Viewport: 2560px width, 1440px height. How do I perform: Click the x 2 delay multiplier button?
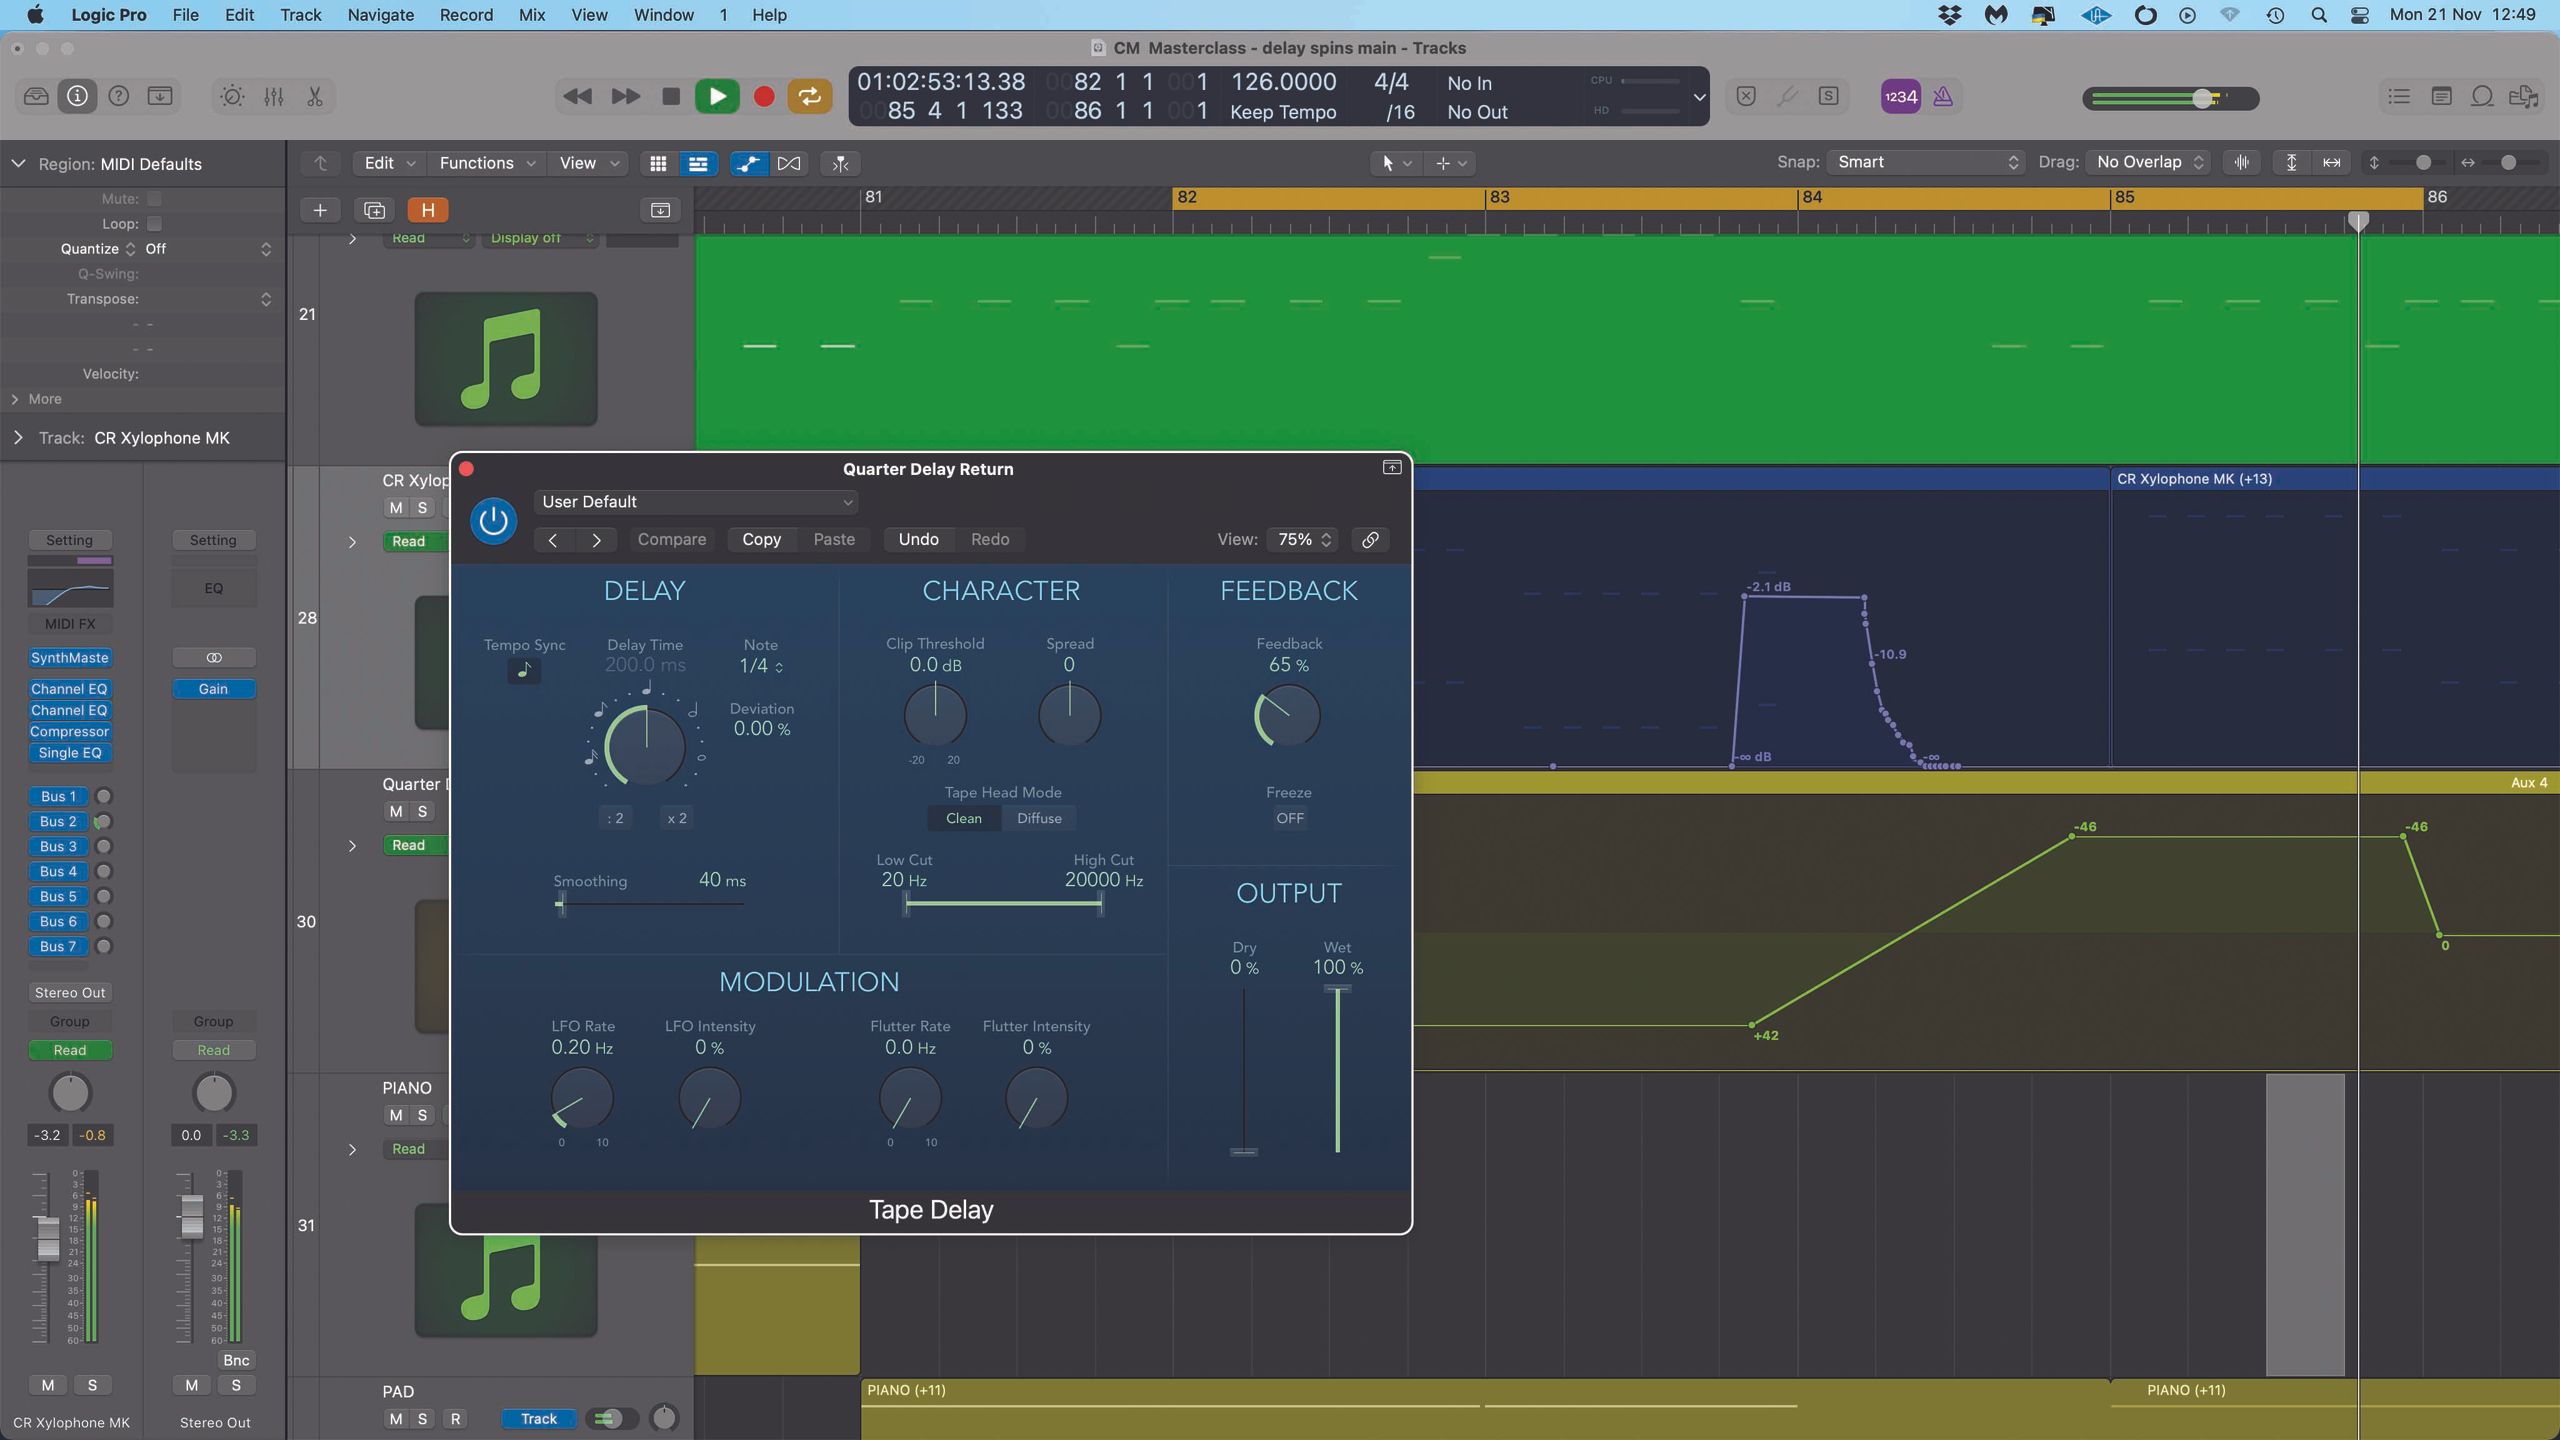tap(677, 818)
